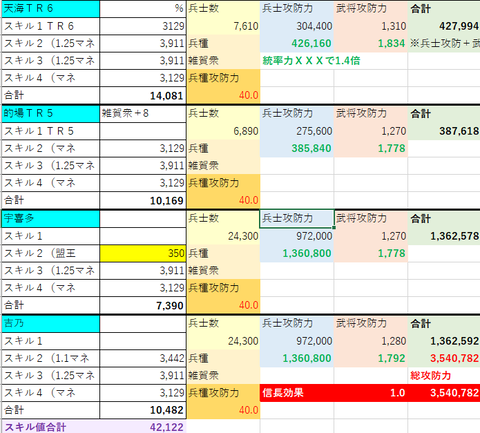The width and height of the screenshot is (480, 433).
Task: Select the 兵士数 header in 吉乃 section
Action: pyautogui.click(x=223, y=324)
